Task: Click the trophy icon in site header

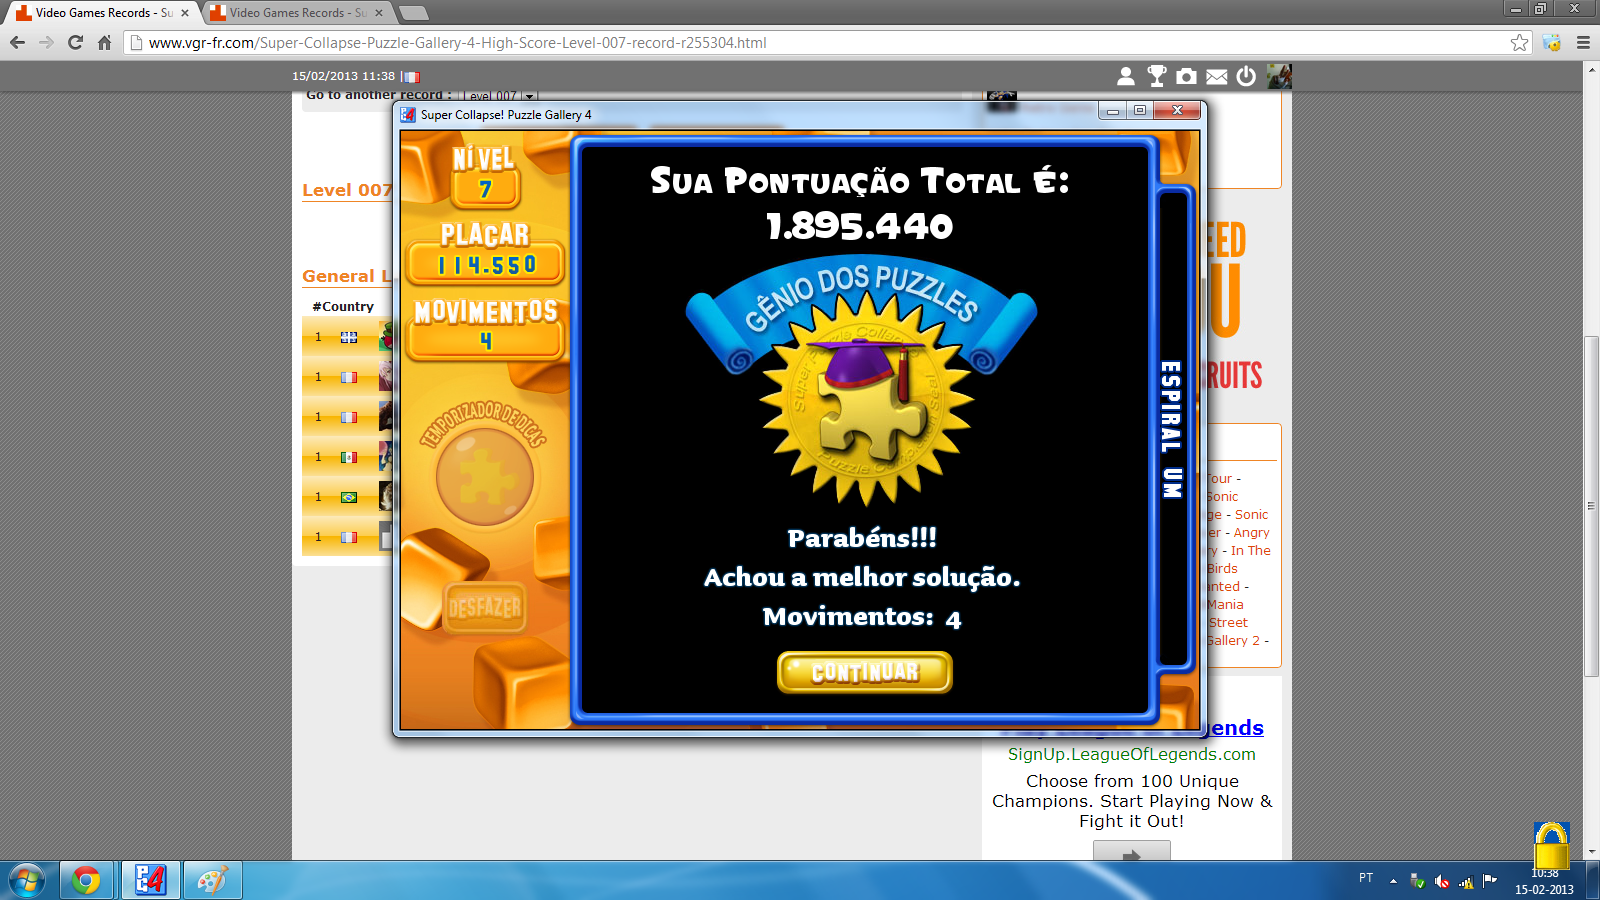Action: 1156,76
